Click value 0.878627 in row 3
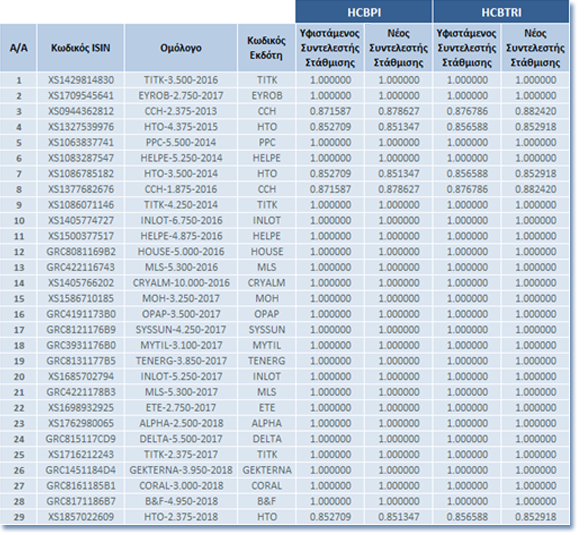Screen dimensions: 585x535 click(398, 111)
